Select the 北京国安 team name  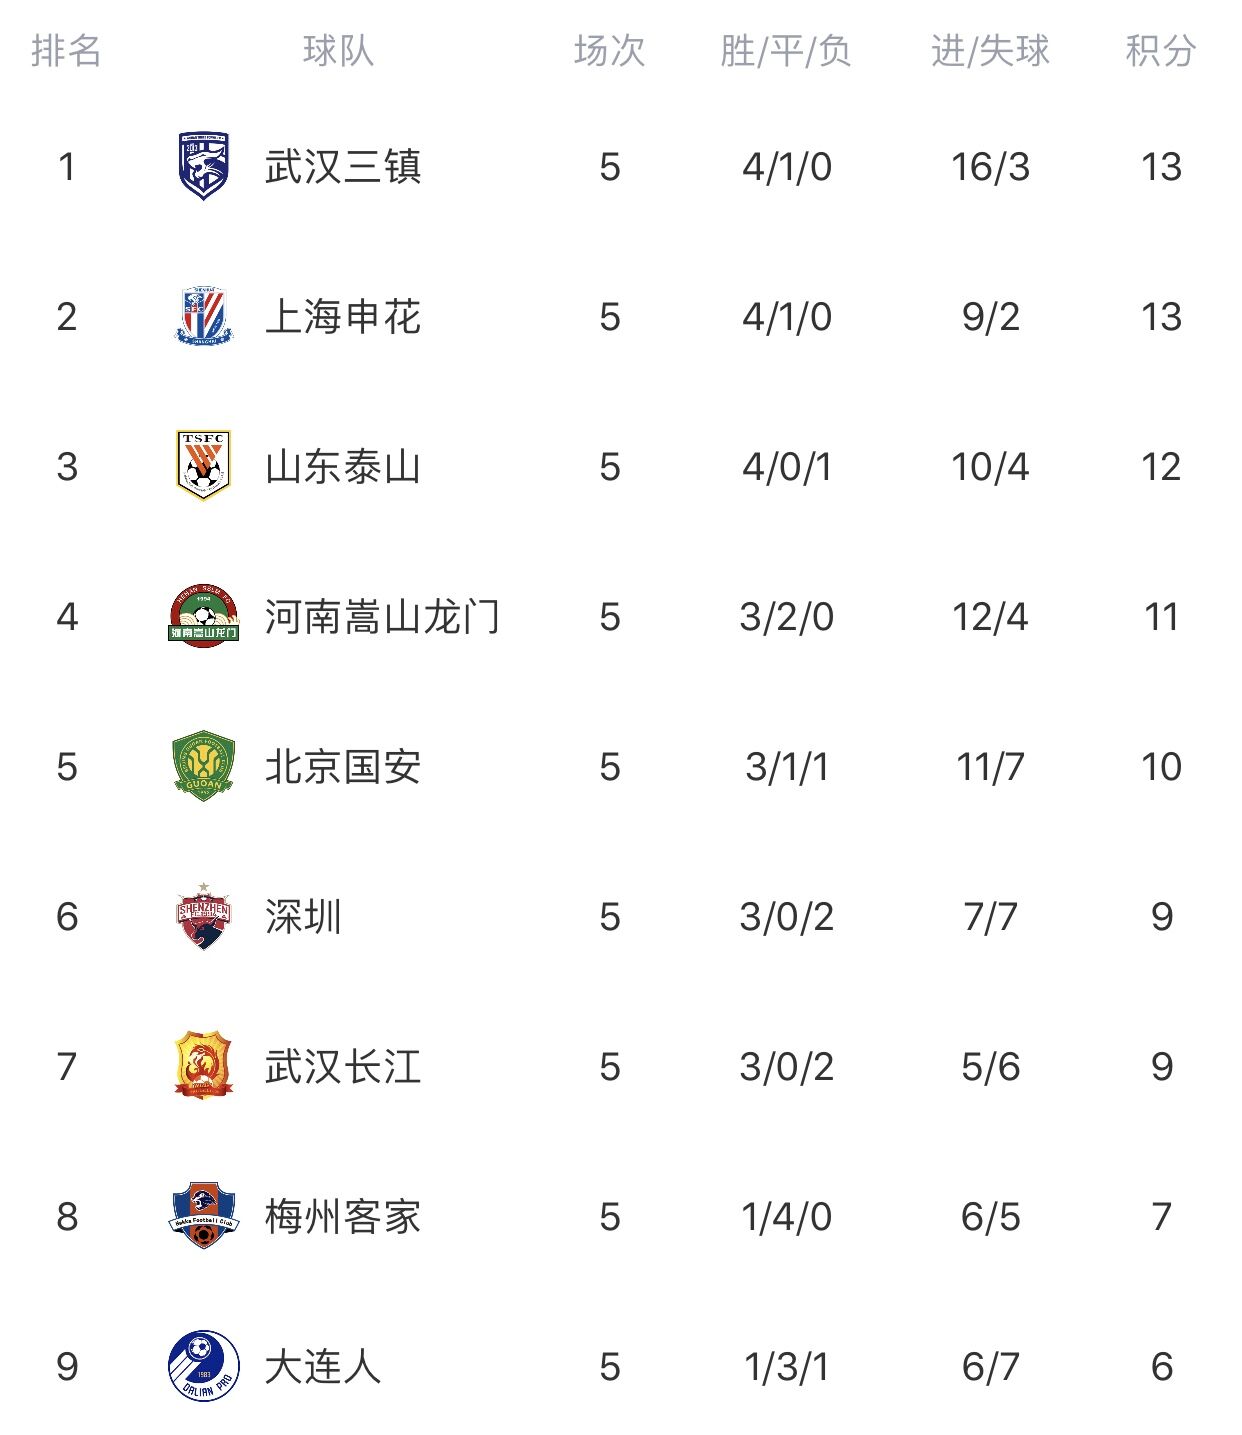343,767
